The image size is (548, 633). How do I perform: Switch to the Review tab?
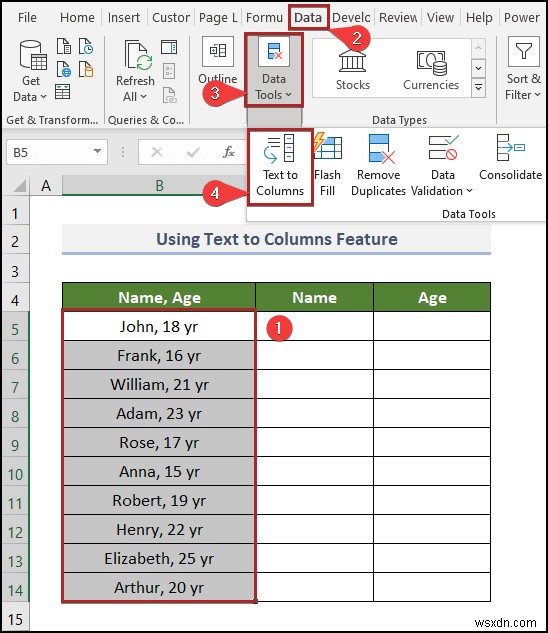pos(398,17)
